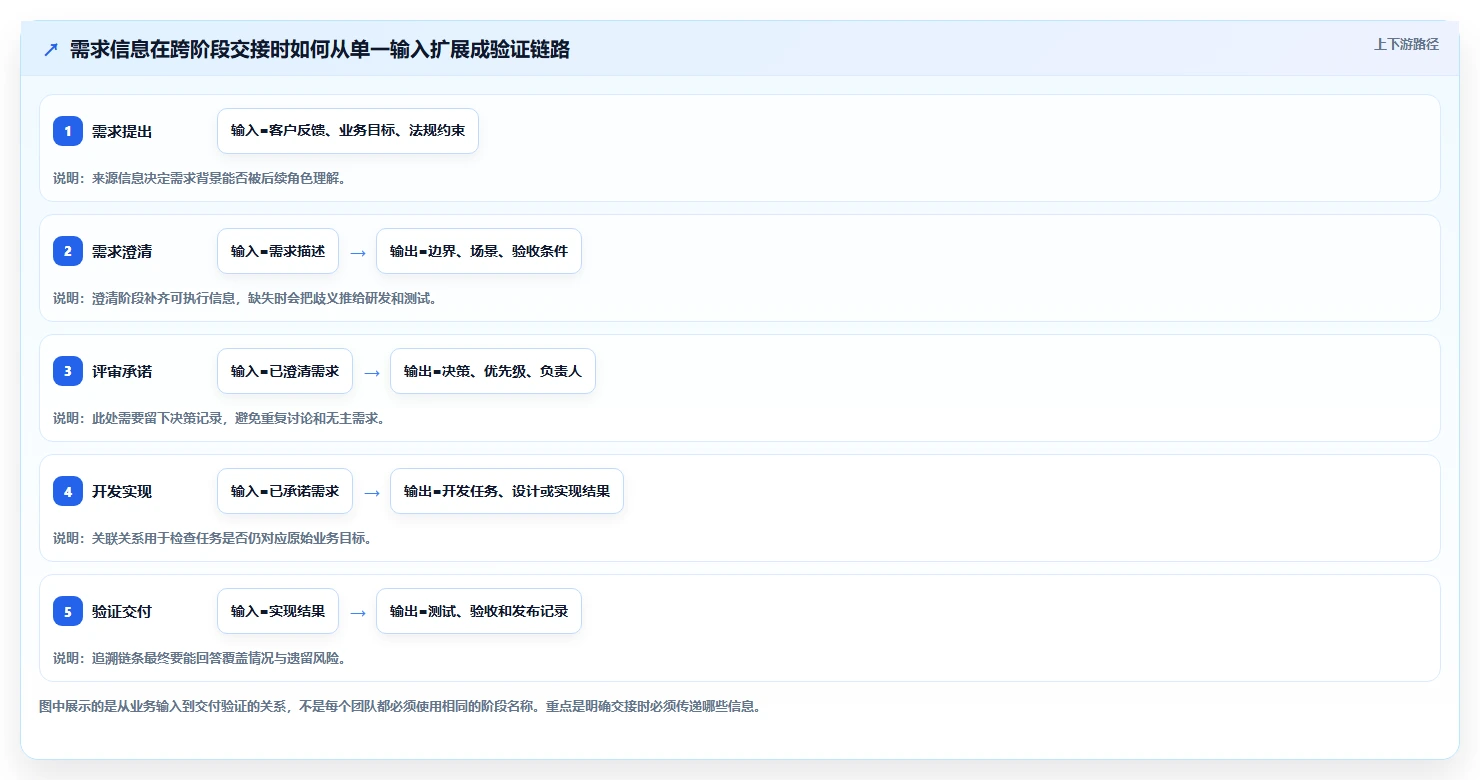The width and height of the screenshot is (1480, 780).
Task: Click the arrow after 输入=需求描述
Action: (358, 252)
